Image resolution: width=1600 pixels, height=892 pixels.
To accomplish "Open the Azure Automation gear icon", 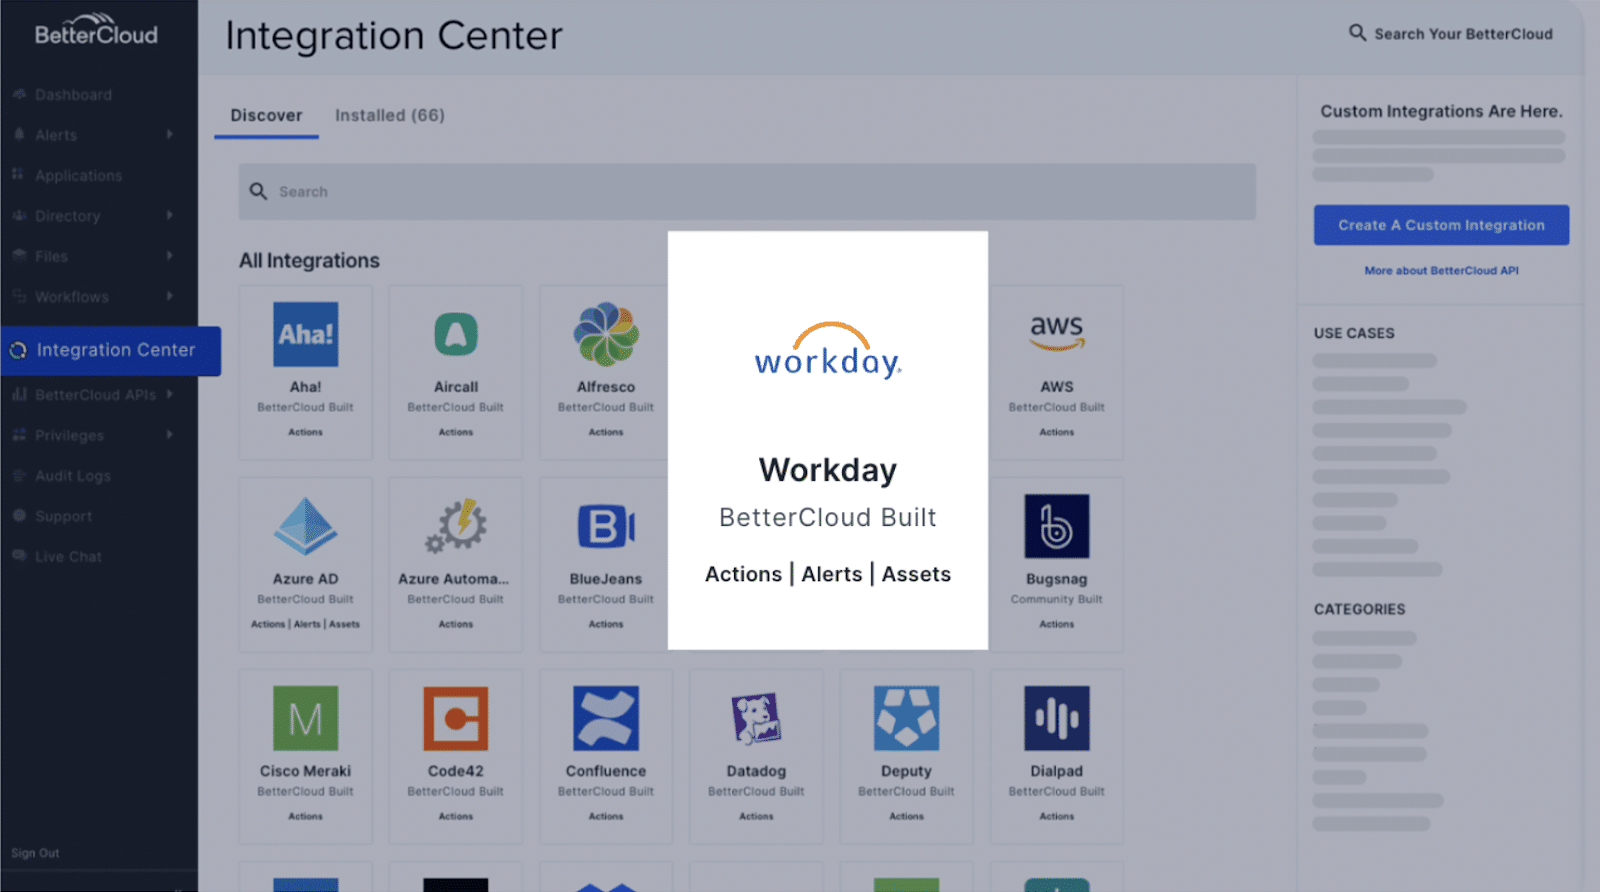I will tap(456, 526).
